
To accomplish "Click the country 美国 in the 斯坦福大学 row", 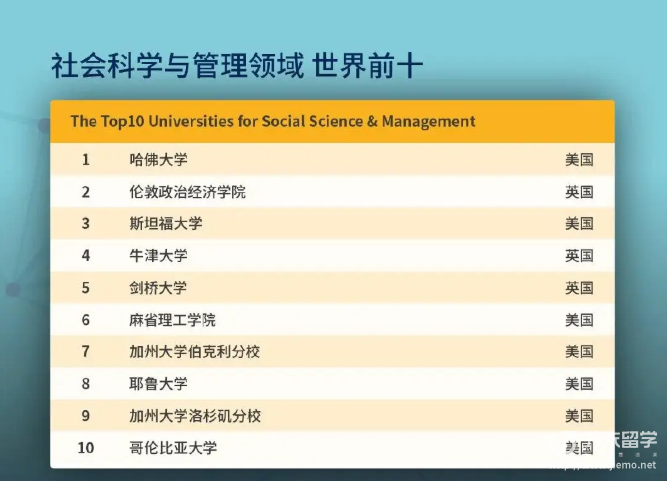I will click(579, 224).
